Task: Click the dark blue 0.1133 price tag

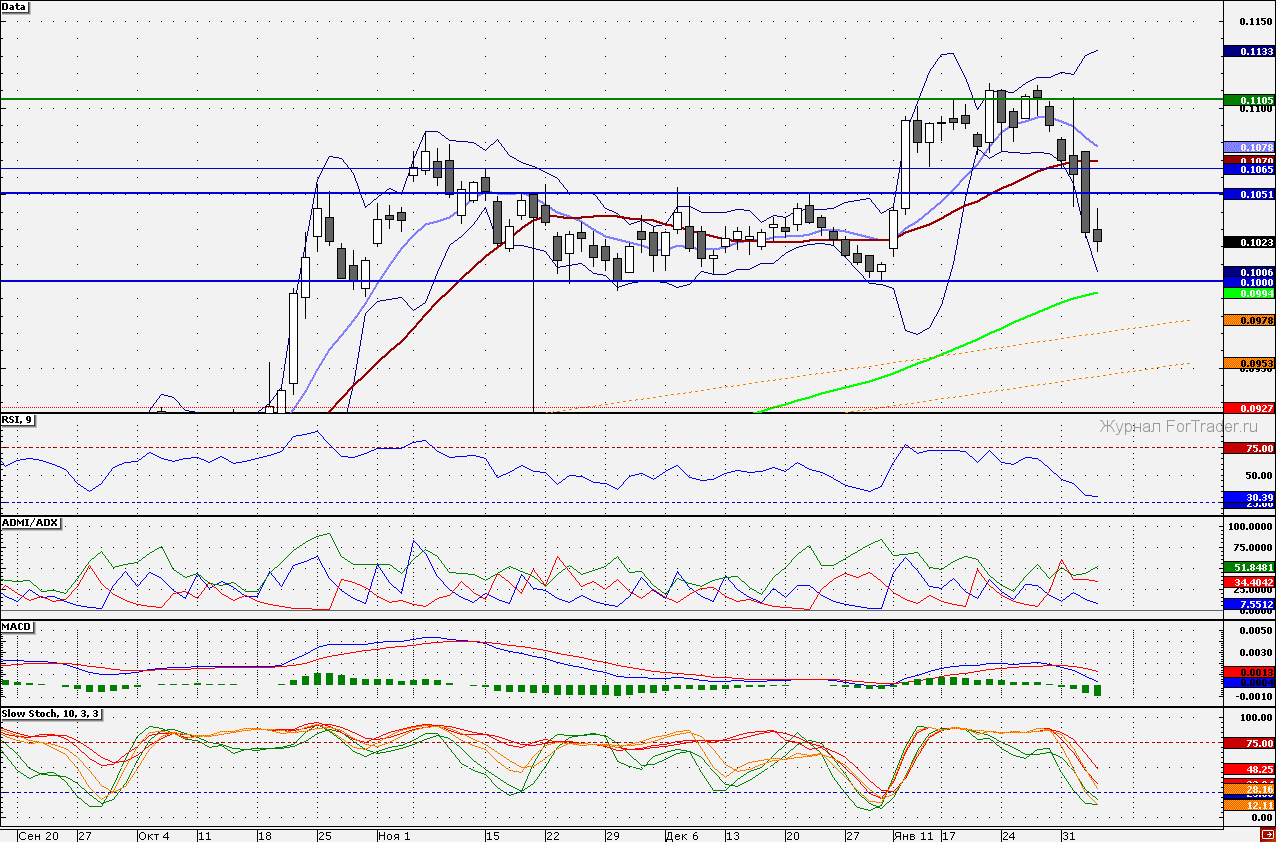Action: pyautogui.click(x=1249, y=52)
